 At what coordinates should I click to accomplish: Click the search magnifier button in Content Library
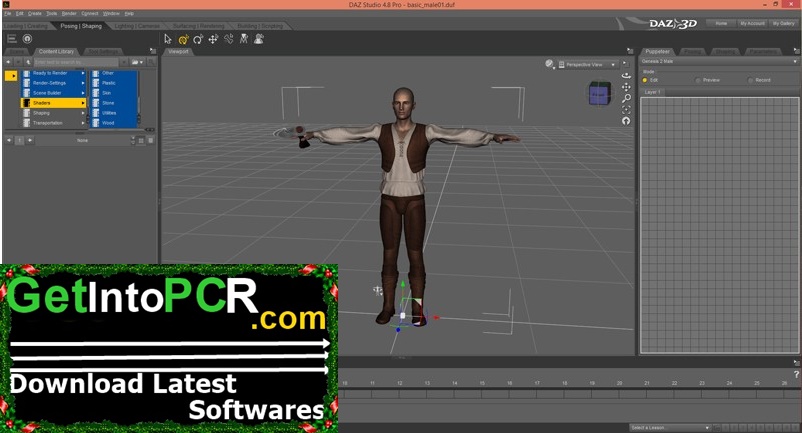click(151, 62)
